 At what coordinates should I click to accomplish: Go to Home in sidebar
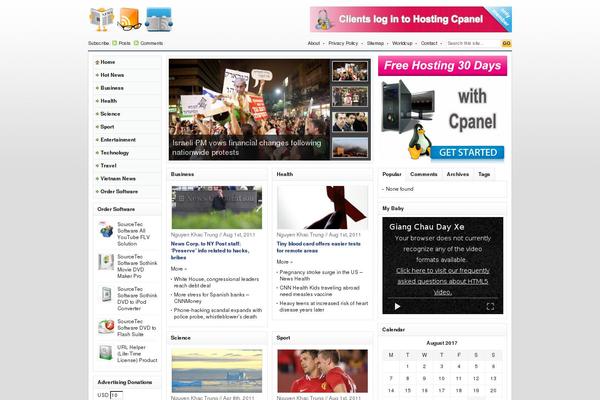pos(108,62)
